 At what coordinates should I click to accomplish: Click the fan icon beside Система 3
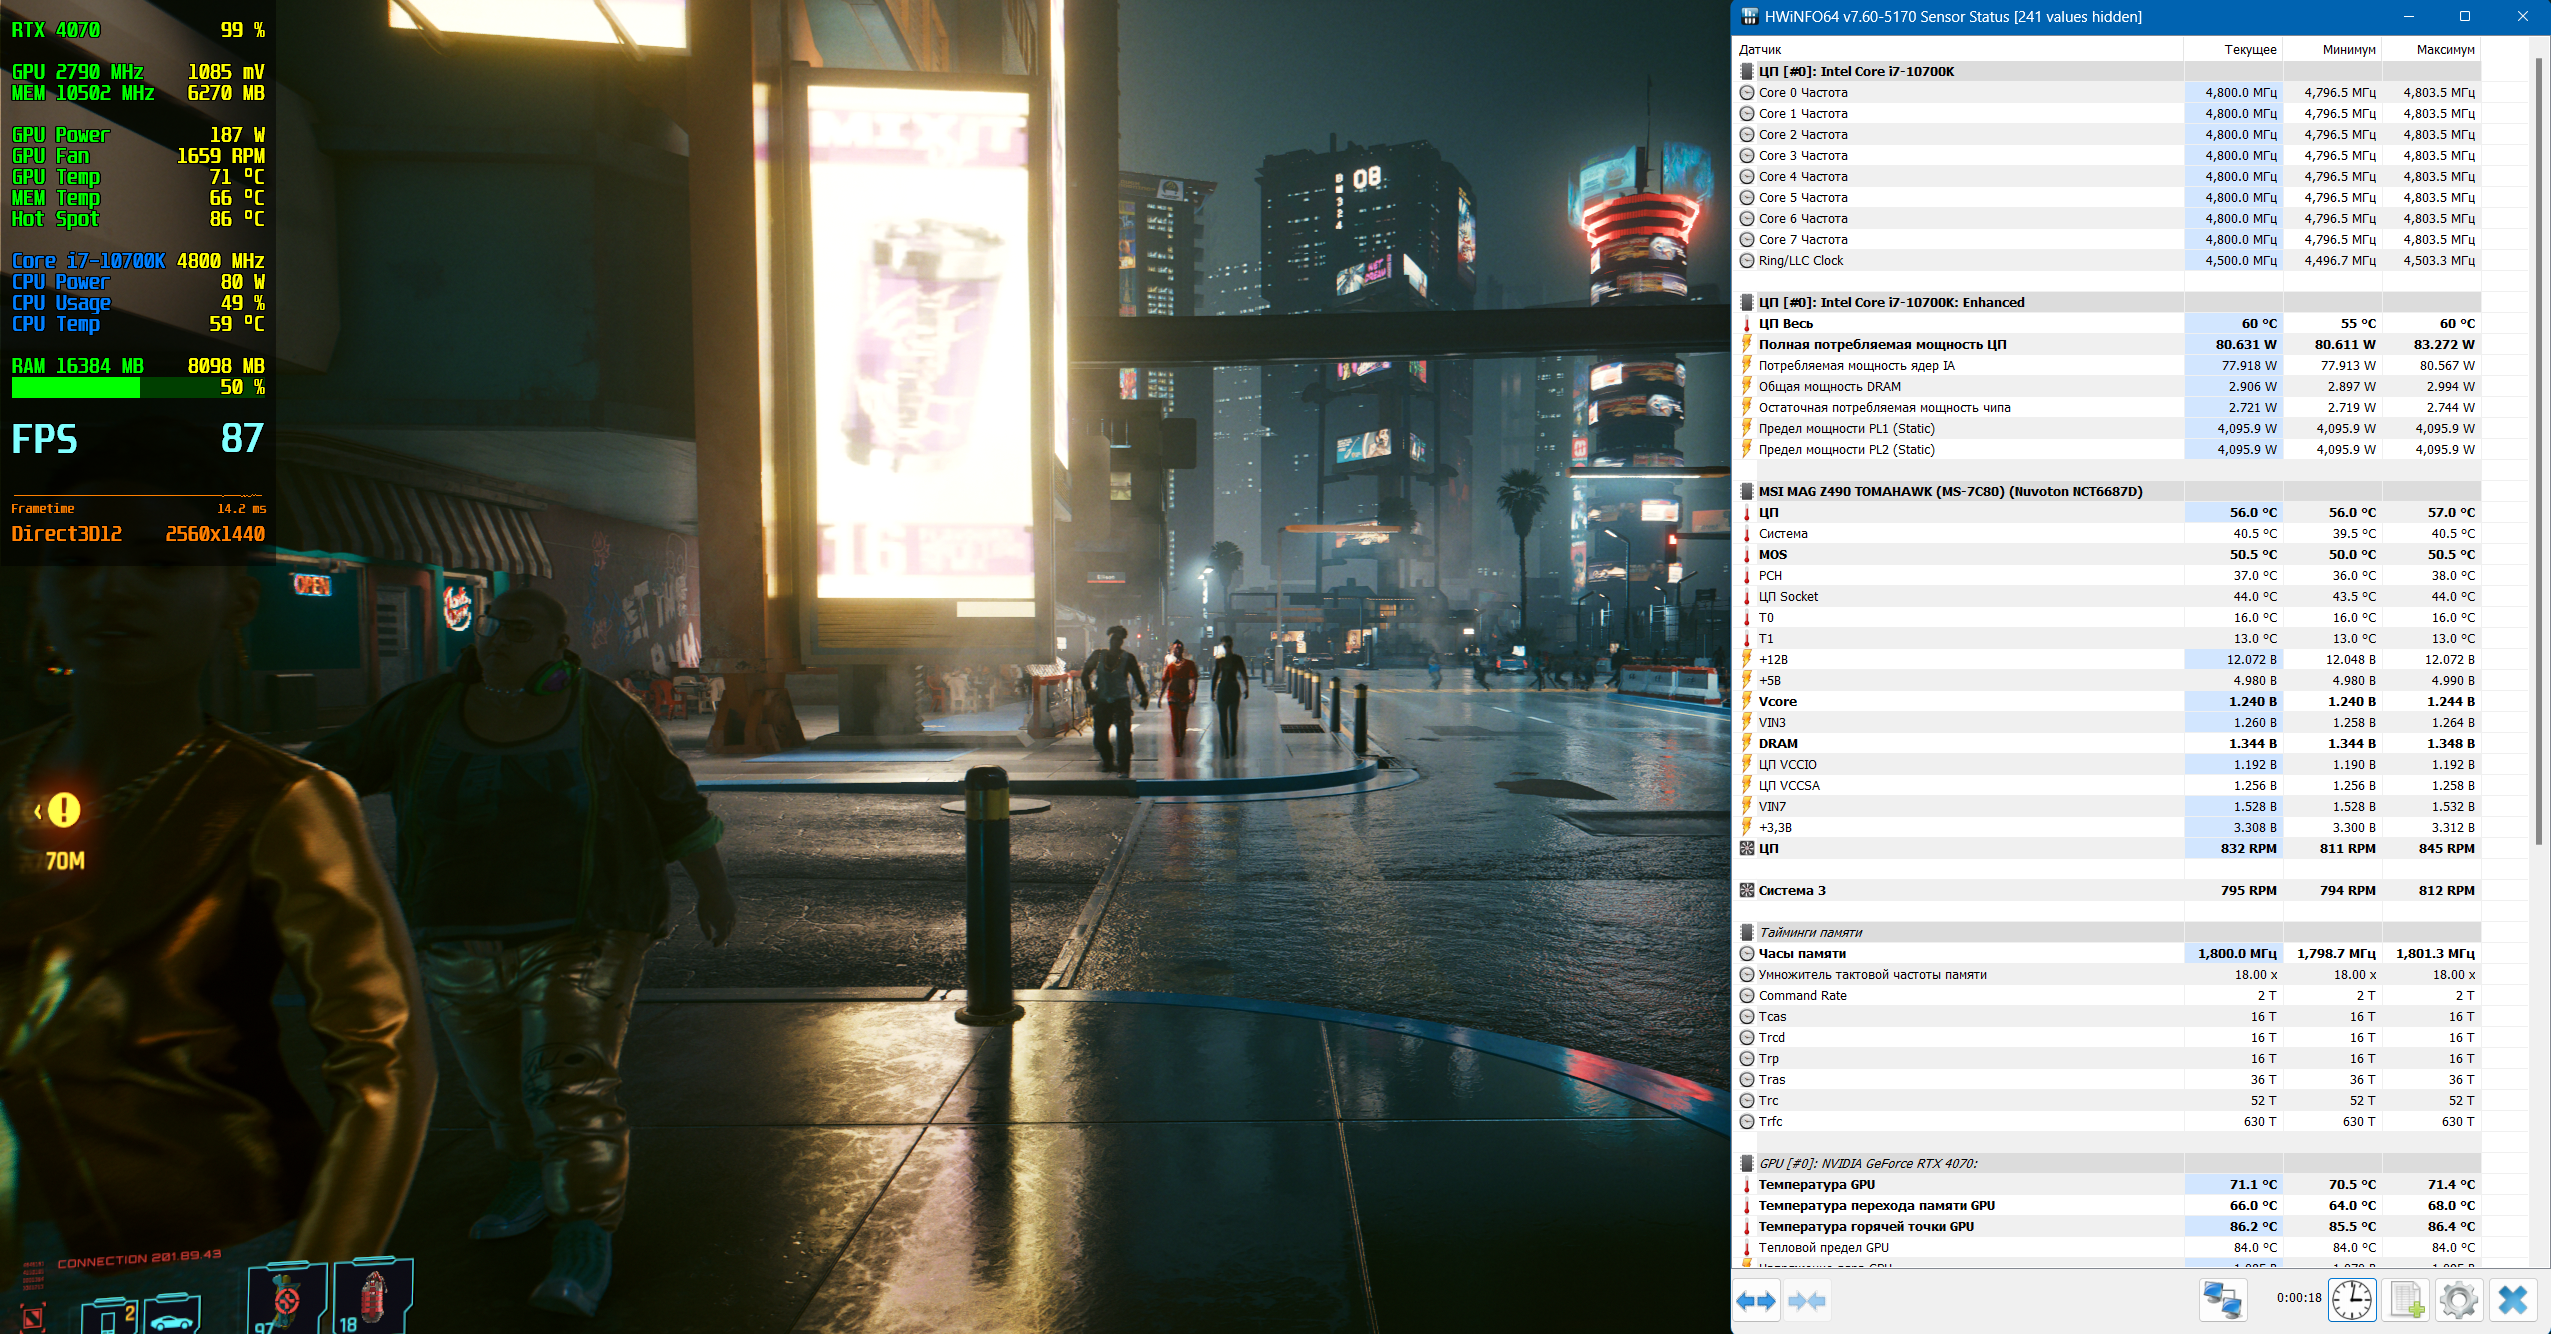click(1747, 890)
